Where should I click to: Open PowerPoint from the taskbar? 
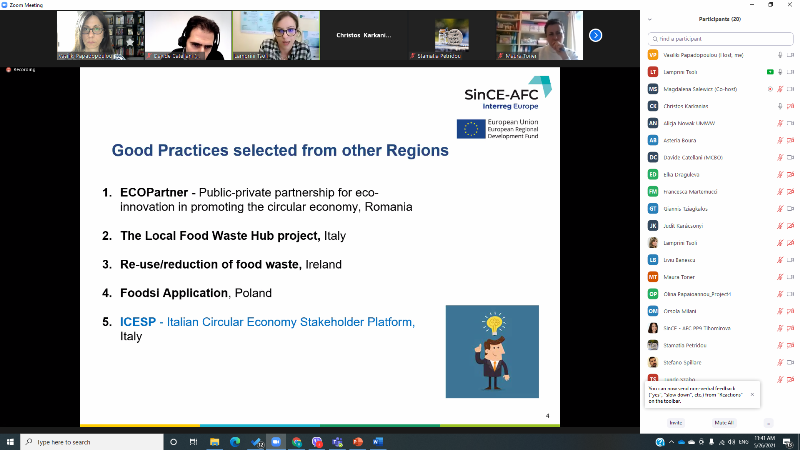click(357, 441)
